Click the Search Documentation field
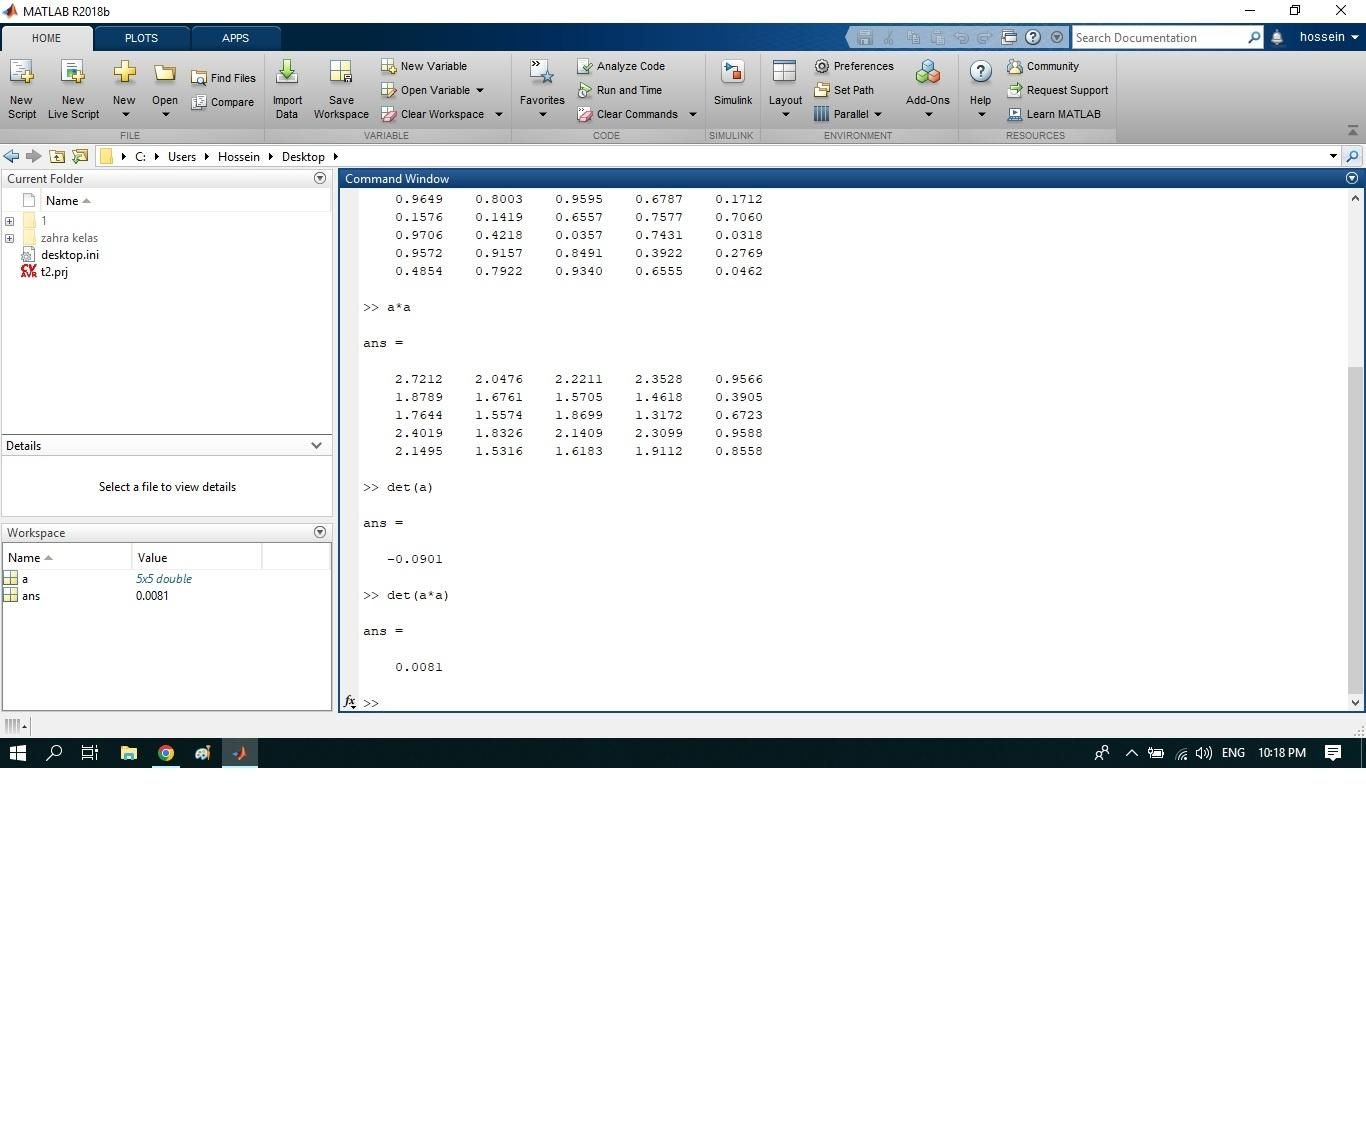 (1160, 37)
